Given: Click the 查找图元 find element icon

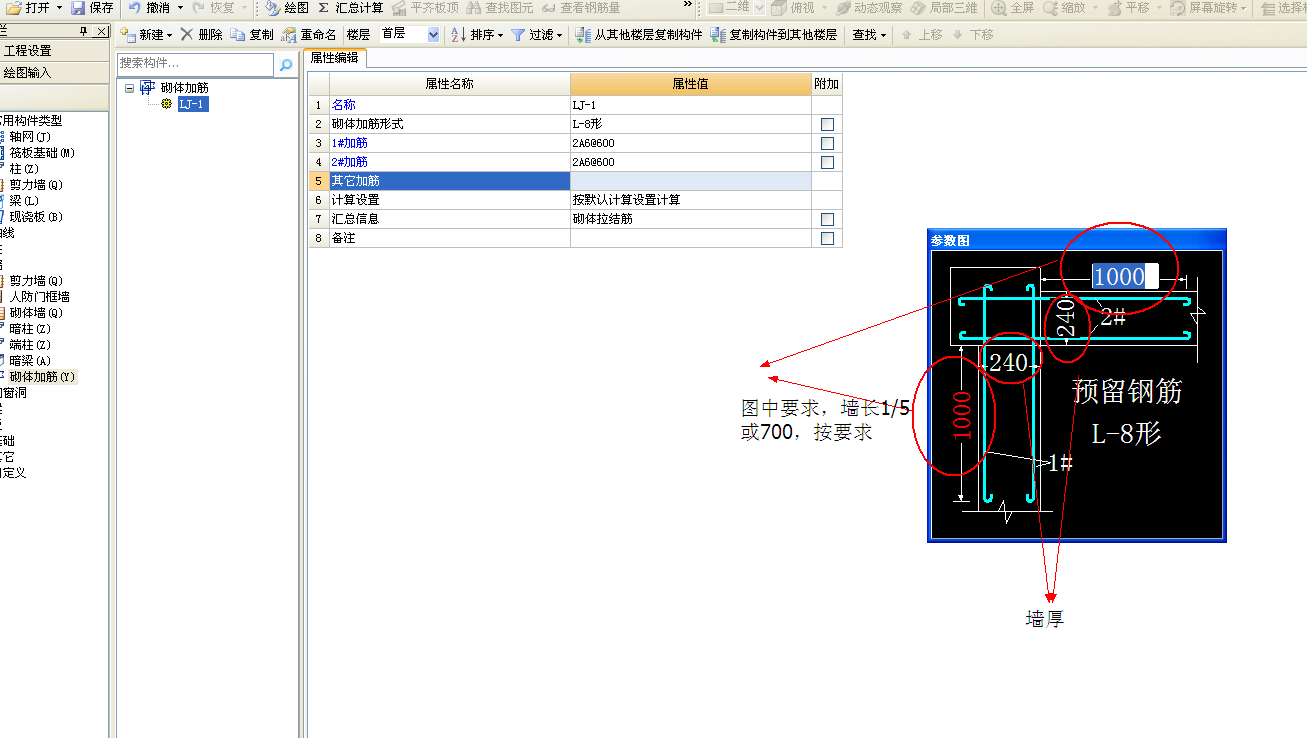Looking at the screenshot, I should tap(474, 8).
